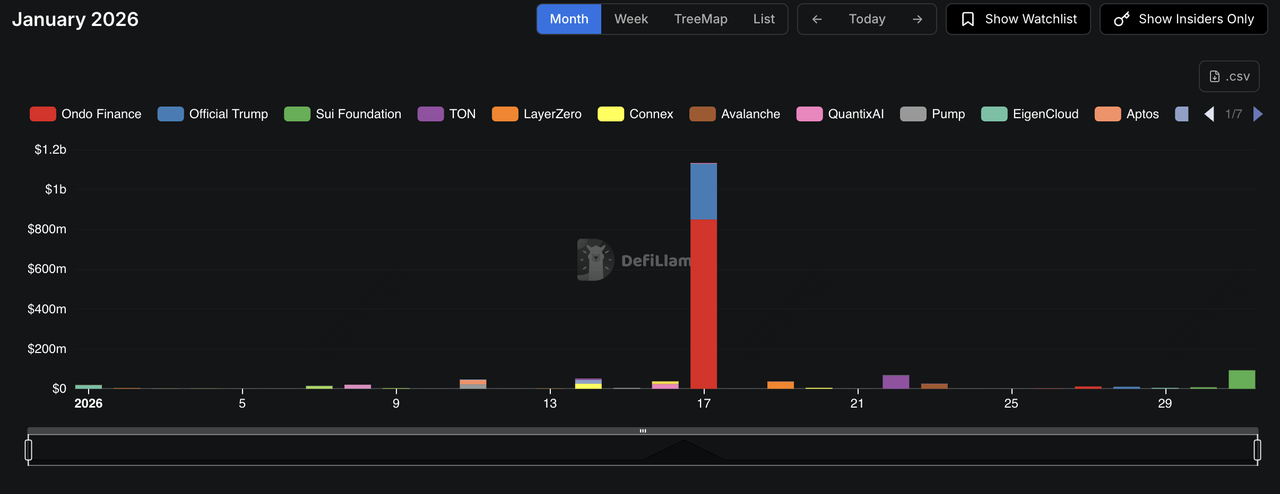Download data with the .csv button
Viewport: 1280px width, 494px height.
point(1229,77)
